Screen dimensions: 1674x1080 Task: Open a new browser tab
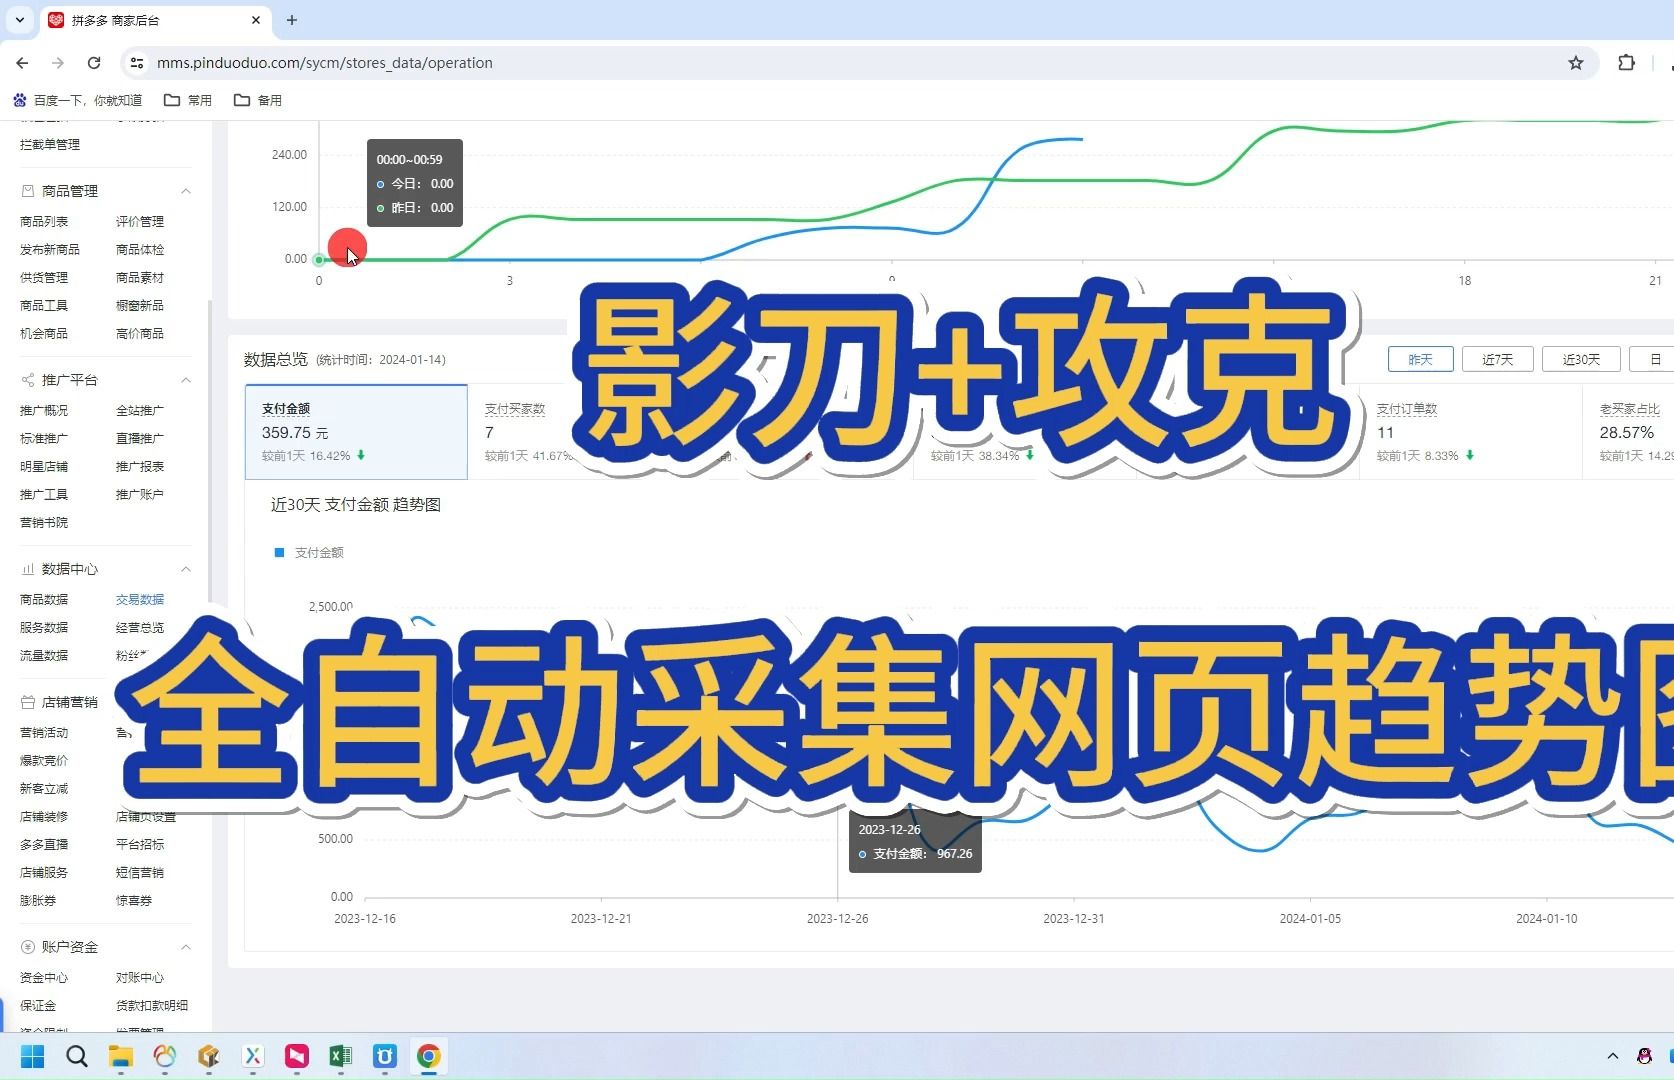(292, 20)
